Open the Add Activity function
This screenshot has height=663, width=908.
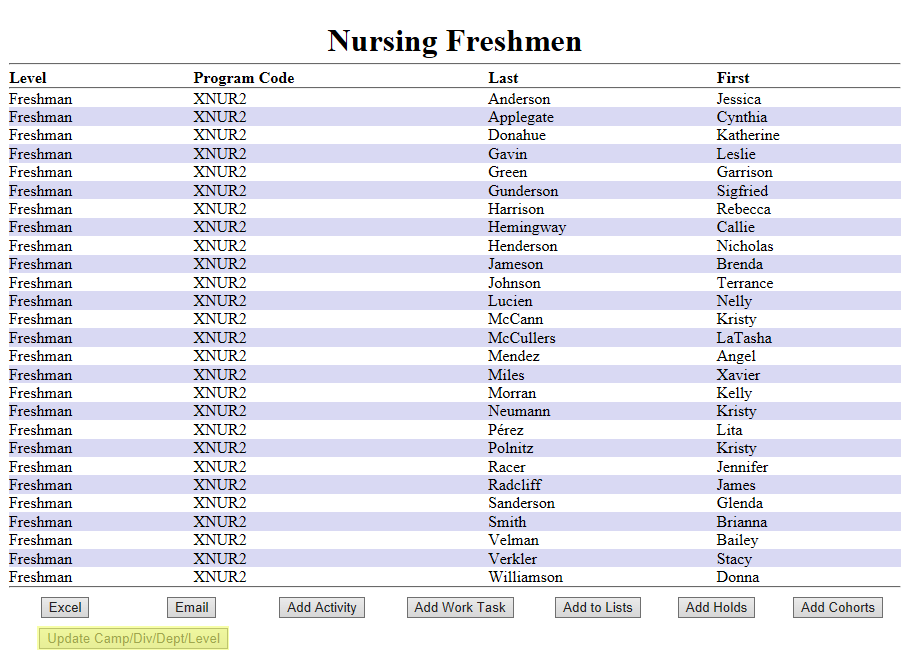coord(321,607)
